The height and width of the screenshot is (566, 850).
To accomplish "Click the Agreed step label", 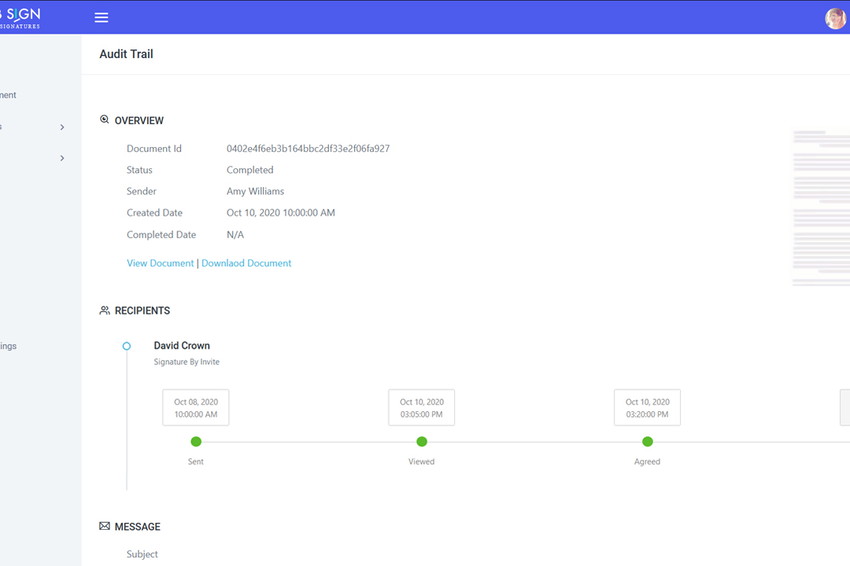I will pos(647,461).
